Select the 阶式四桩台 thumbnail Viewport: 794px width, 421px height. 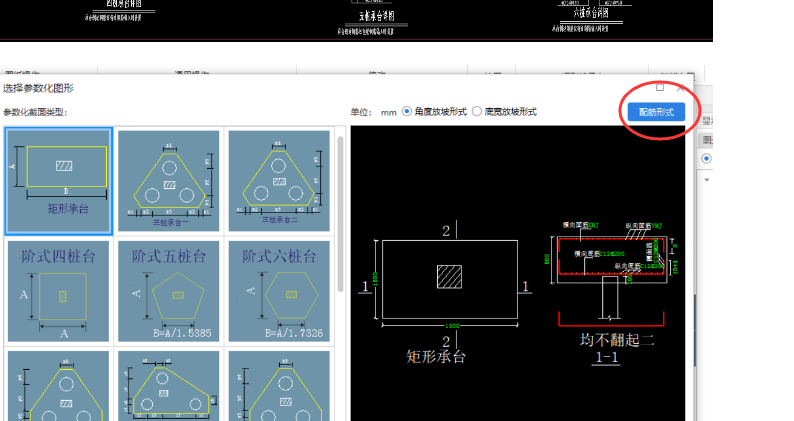[58, 291]
